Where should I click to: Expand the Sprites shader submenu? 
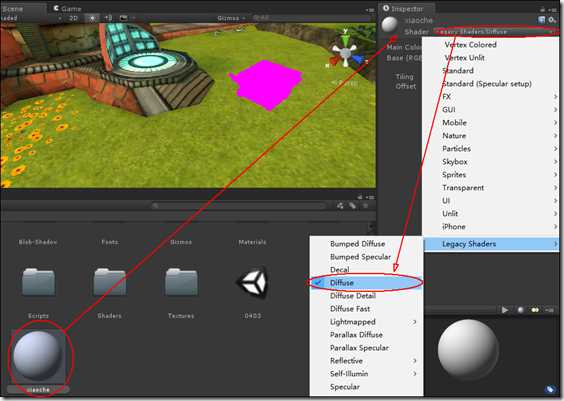point(491,174)
